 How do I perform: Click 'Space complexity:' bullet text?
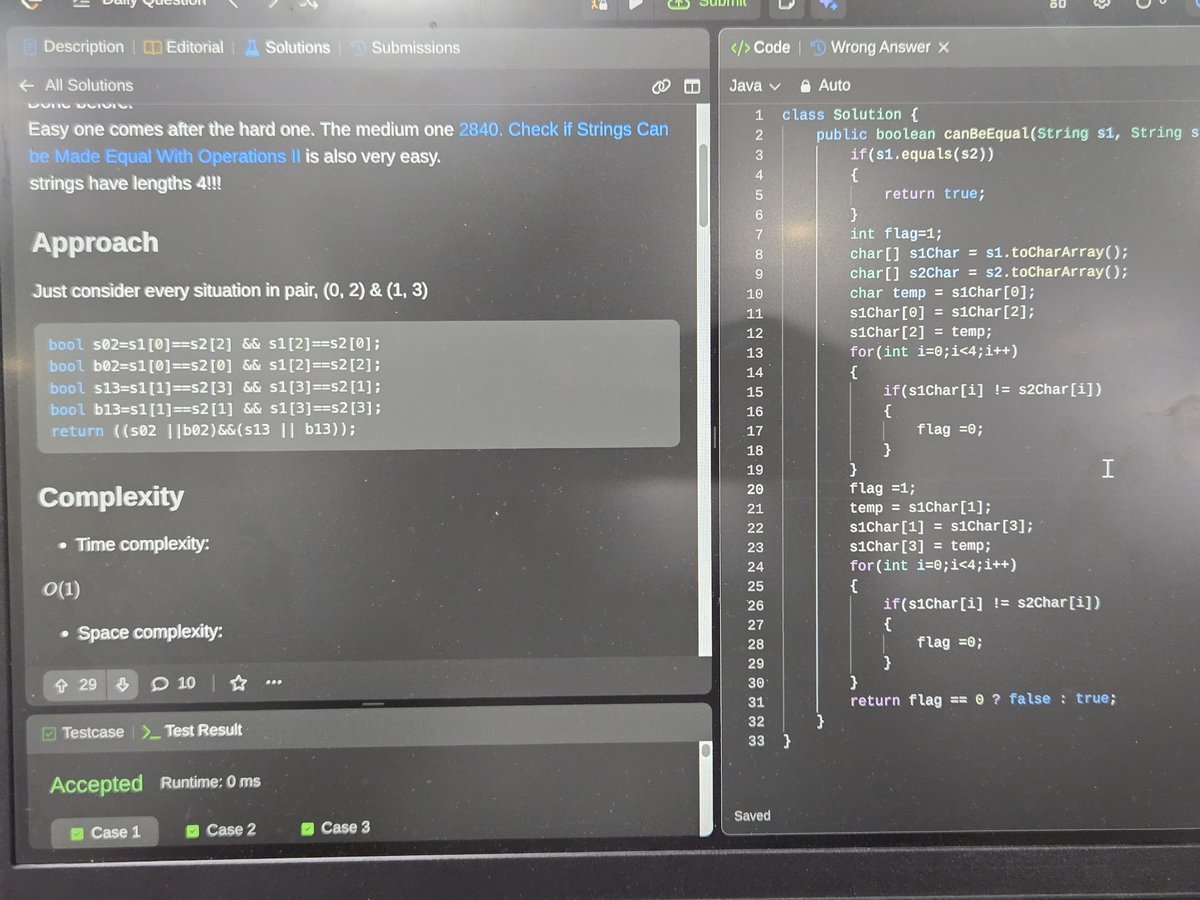coord(150,632)
